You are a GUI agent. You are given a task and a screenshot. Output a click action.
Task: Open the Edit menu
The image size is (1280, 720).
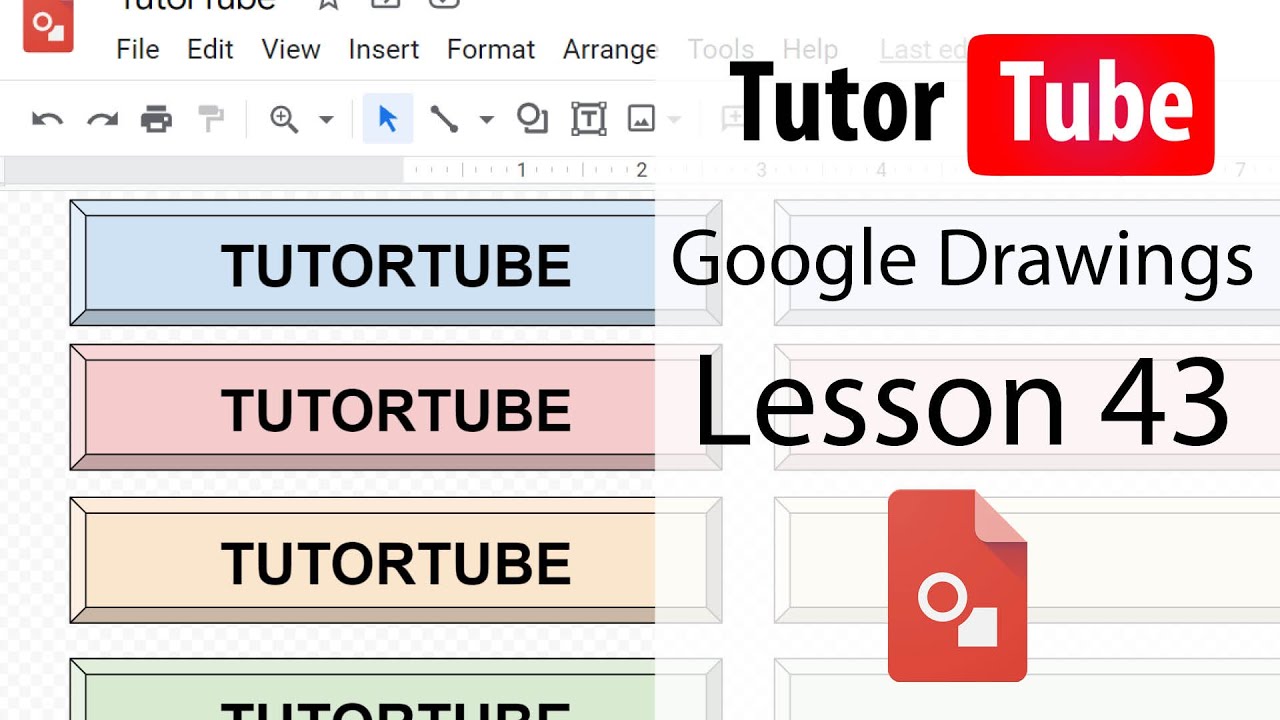tap(210, 49)
